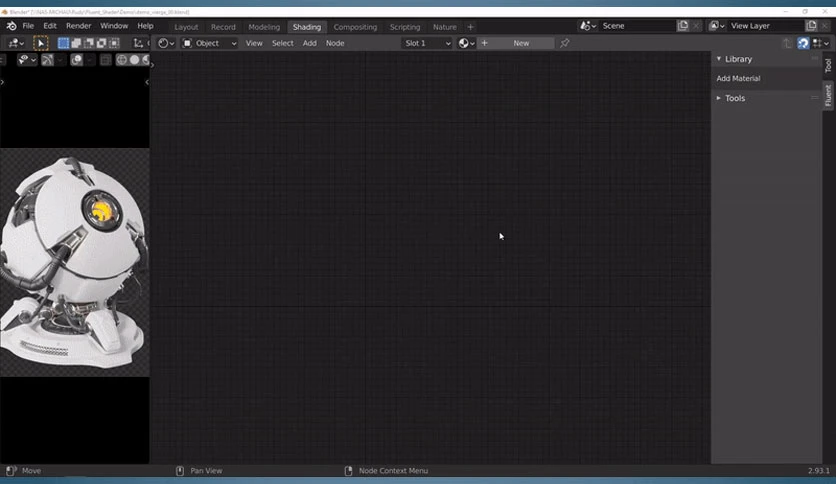This screenshot has height=484, width=836.
Task: Open the transform orientation icon
Action: point(138,43)
